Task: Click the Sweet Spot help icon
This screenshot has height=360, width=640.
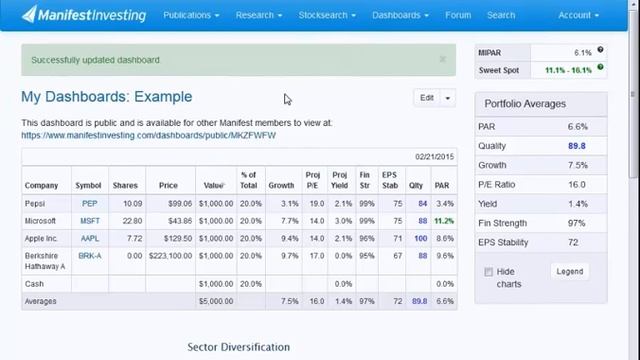Action: pyautogui.click(x=600, y=67)
